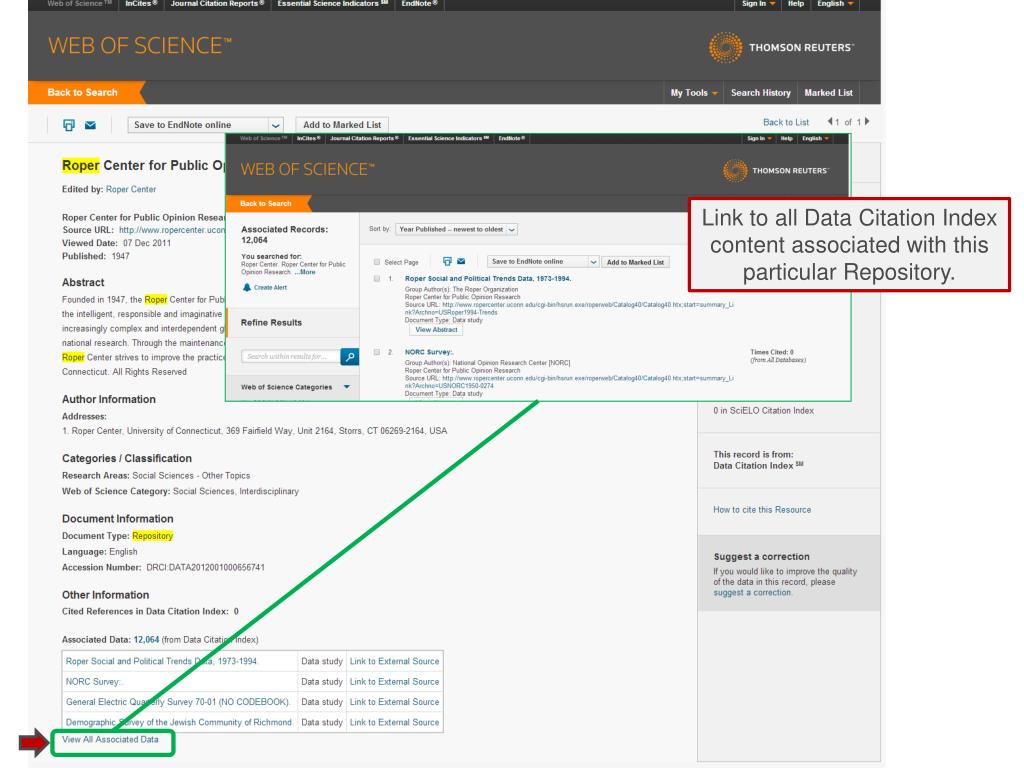The image size is (1024, 768).
Task: Click the View All Associated Data link
Action: tap(110, 739)
